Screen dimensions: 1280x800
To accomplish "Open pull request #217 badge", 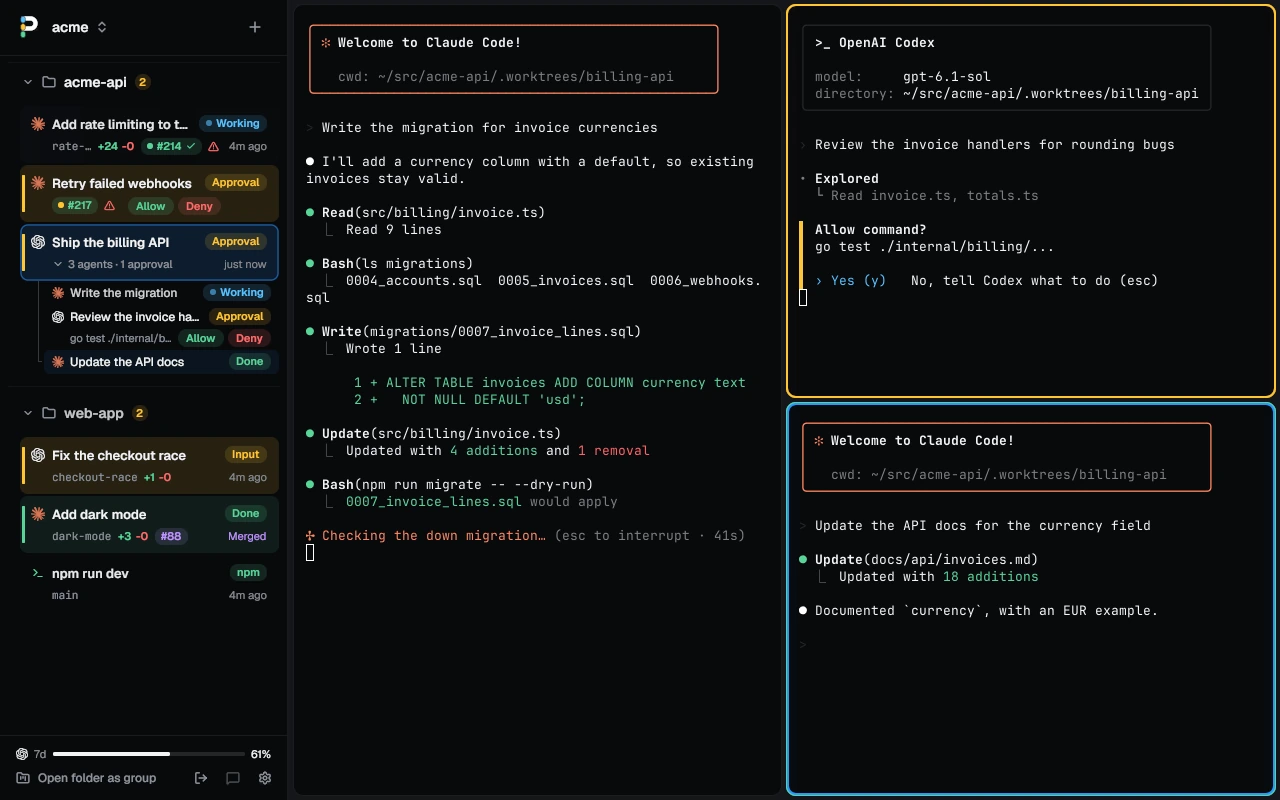I will click(75, 206).
